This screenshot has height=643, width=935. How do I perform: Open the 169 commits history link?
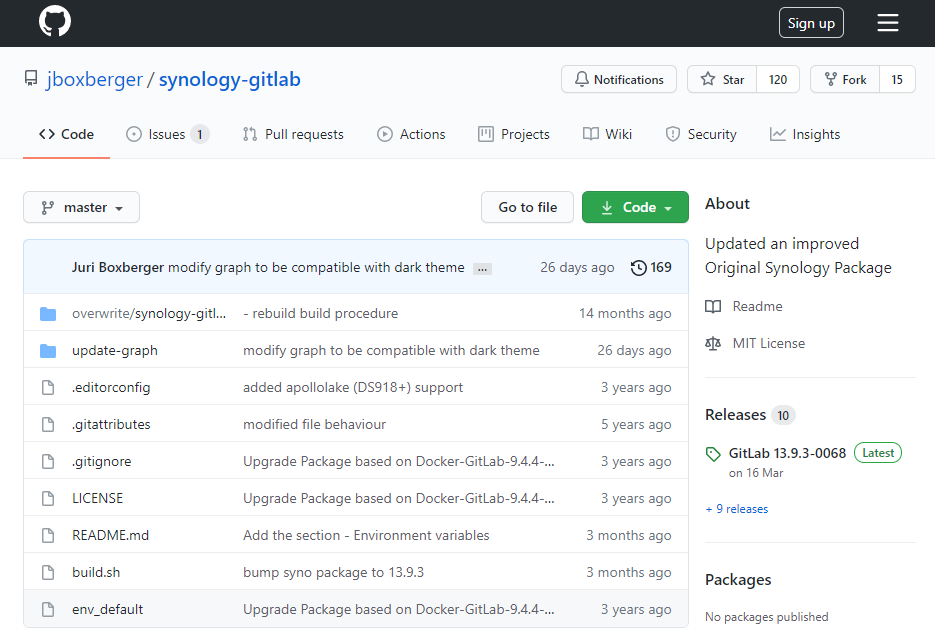[x=651, y=268]
